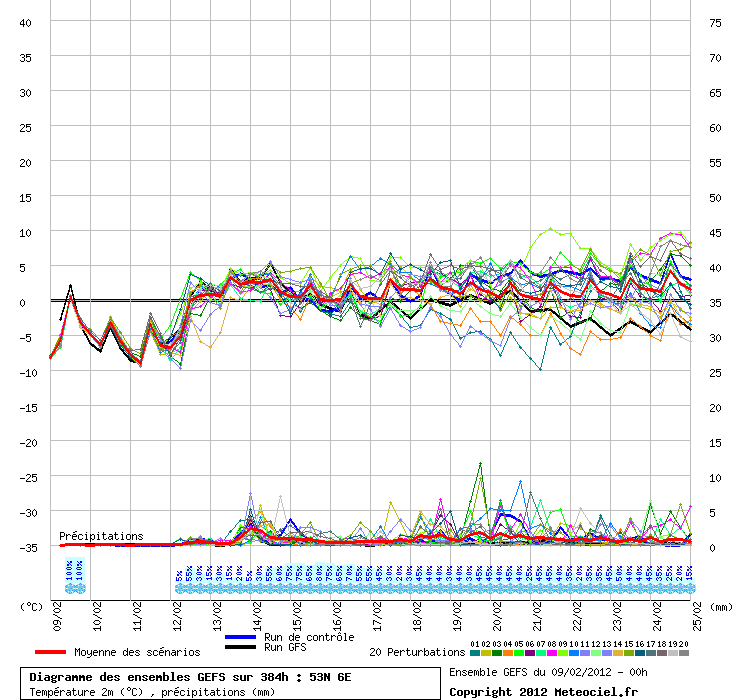Select the dark green swatch labeled 03

coord(497,653)
